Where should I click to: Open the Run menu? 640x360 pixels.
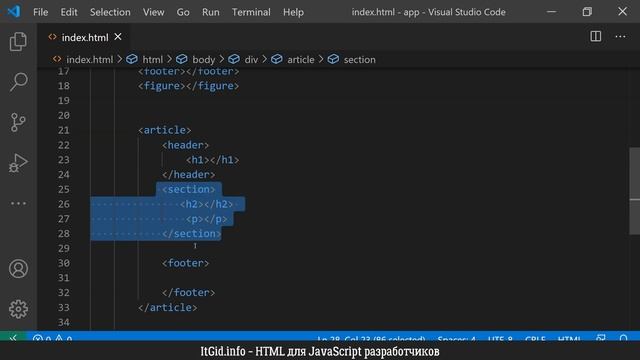[x=211, y=12]
